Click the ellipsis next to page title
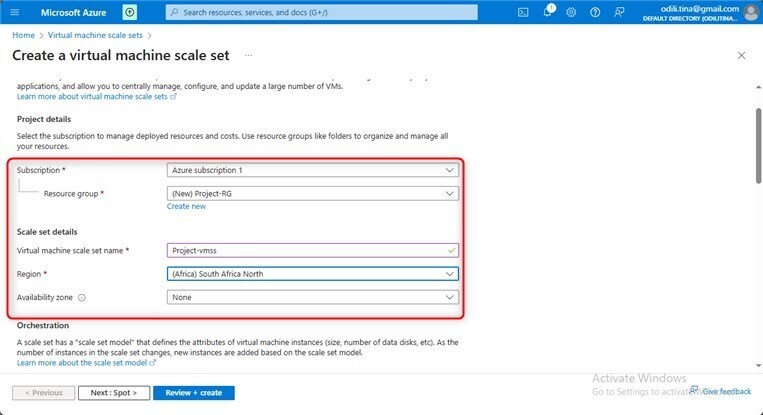 248,55
